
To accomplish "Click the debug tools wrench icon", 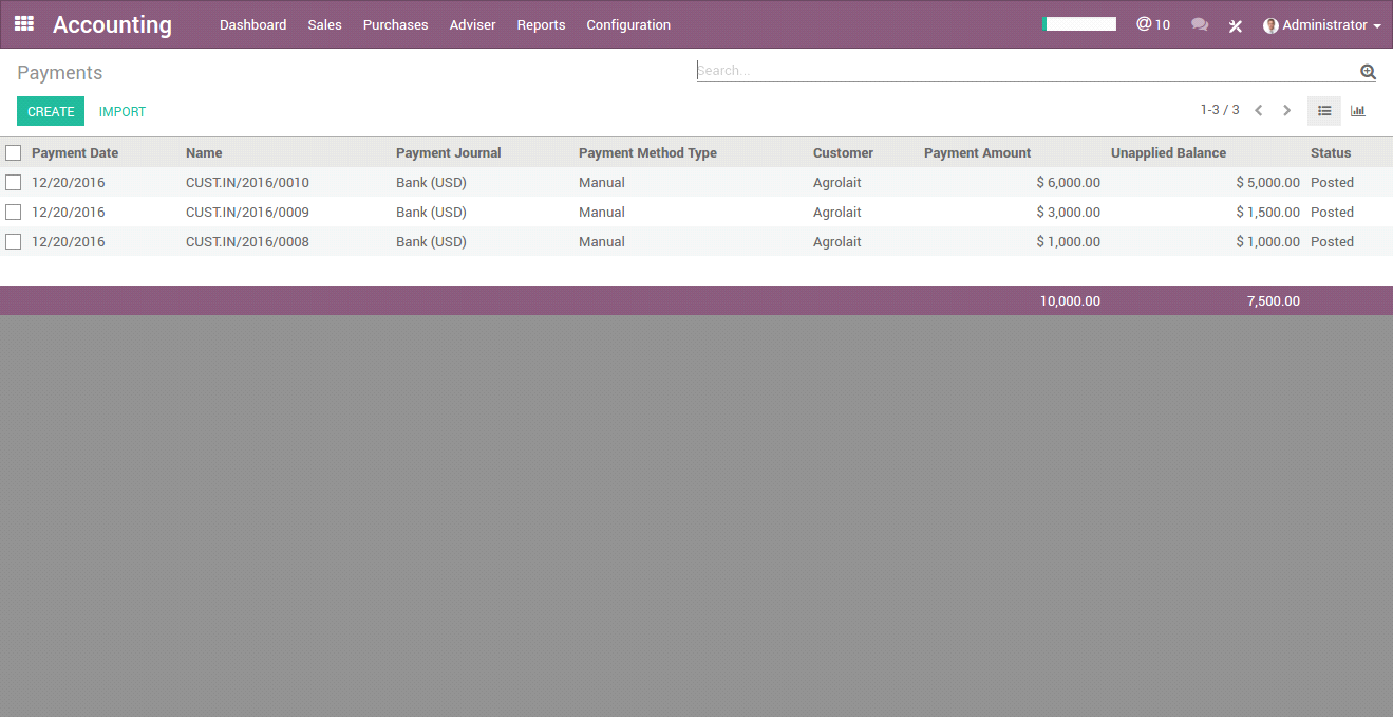I will 1236,26.
